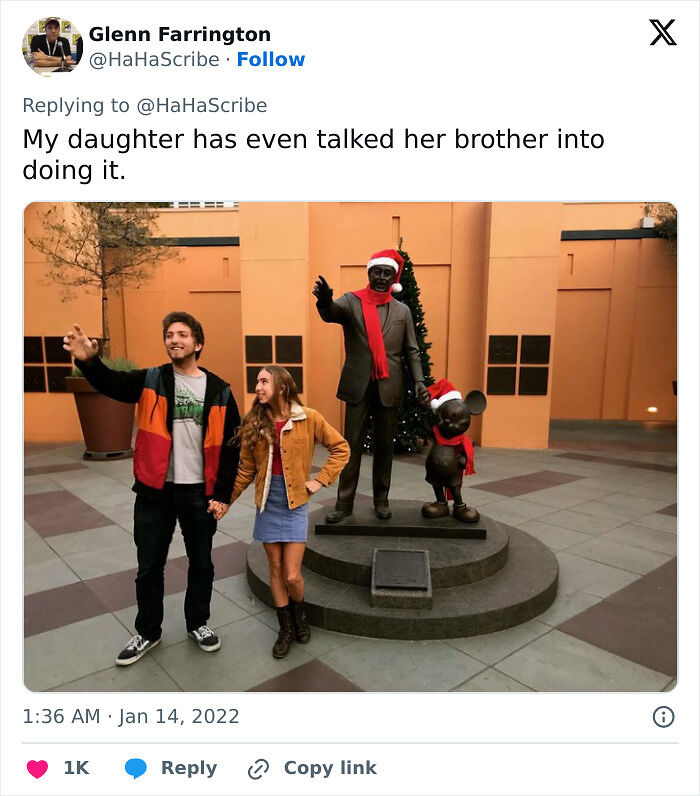Click the blue reply speech bubble icon
700x796 pixels.
pyautogui.click(x=136, y=769)
